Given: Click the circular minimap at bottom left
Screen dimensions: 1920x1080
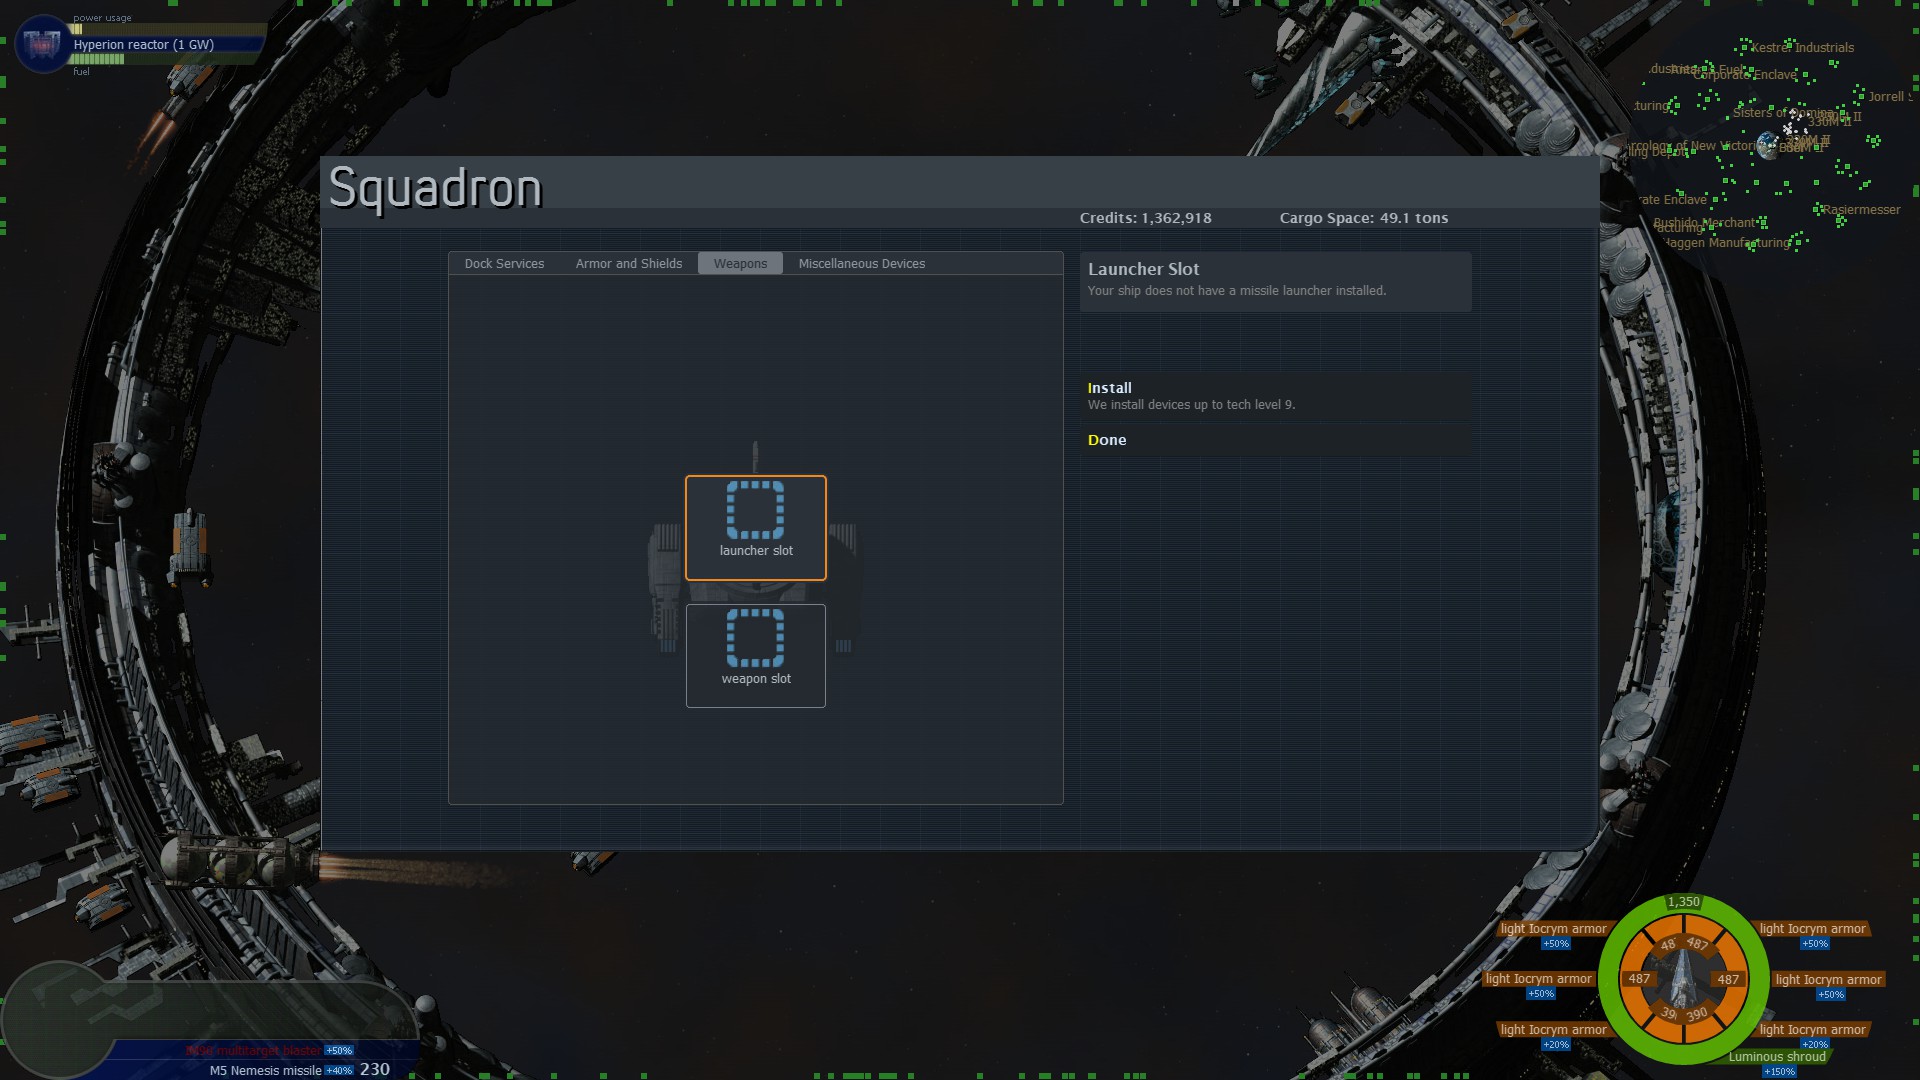Looking at the screenshot, I should click(x=58, y=1022).
